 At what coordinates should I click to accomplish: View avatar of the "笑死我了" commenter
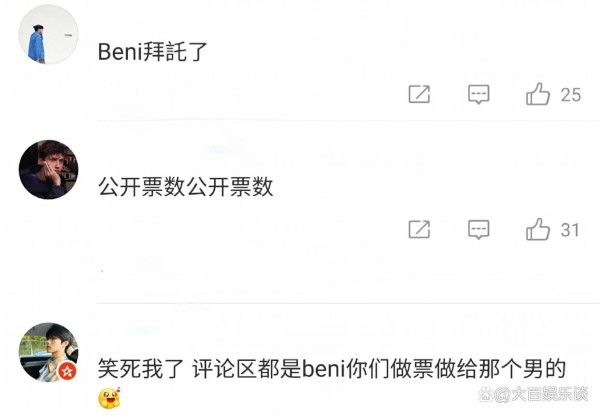click(x=48, y=352)
